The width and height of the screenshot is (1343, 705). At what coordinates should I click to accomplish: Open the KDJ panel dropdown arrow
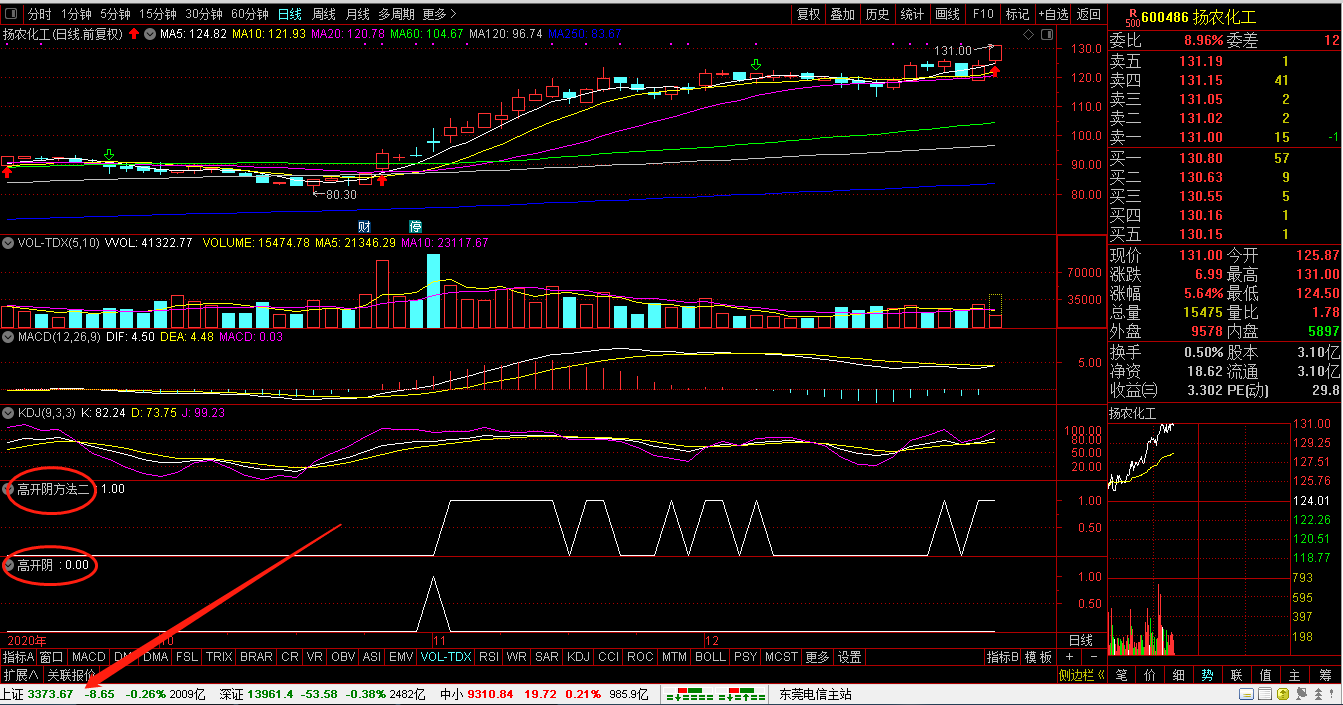pos(9,412)
